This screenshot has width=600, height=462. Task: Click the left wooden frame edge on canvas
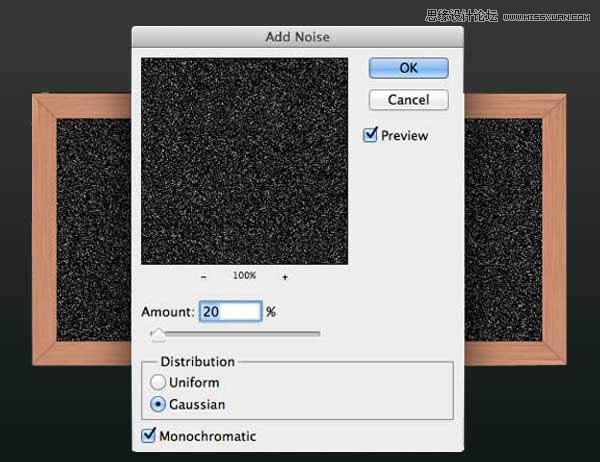[x=44, y=230]
